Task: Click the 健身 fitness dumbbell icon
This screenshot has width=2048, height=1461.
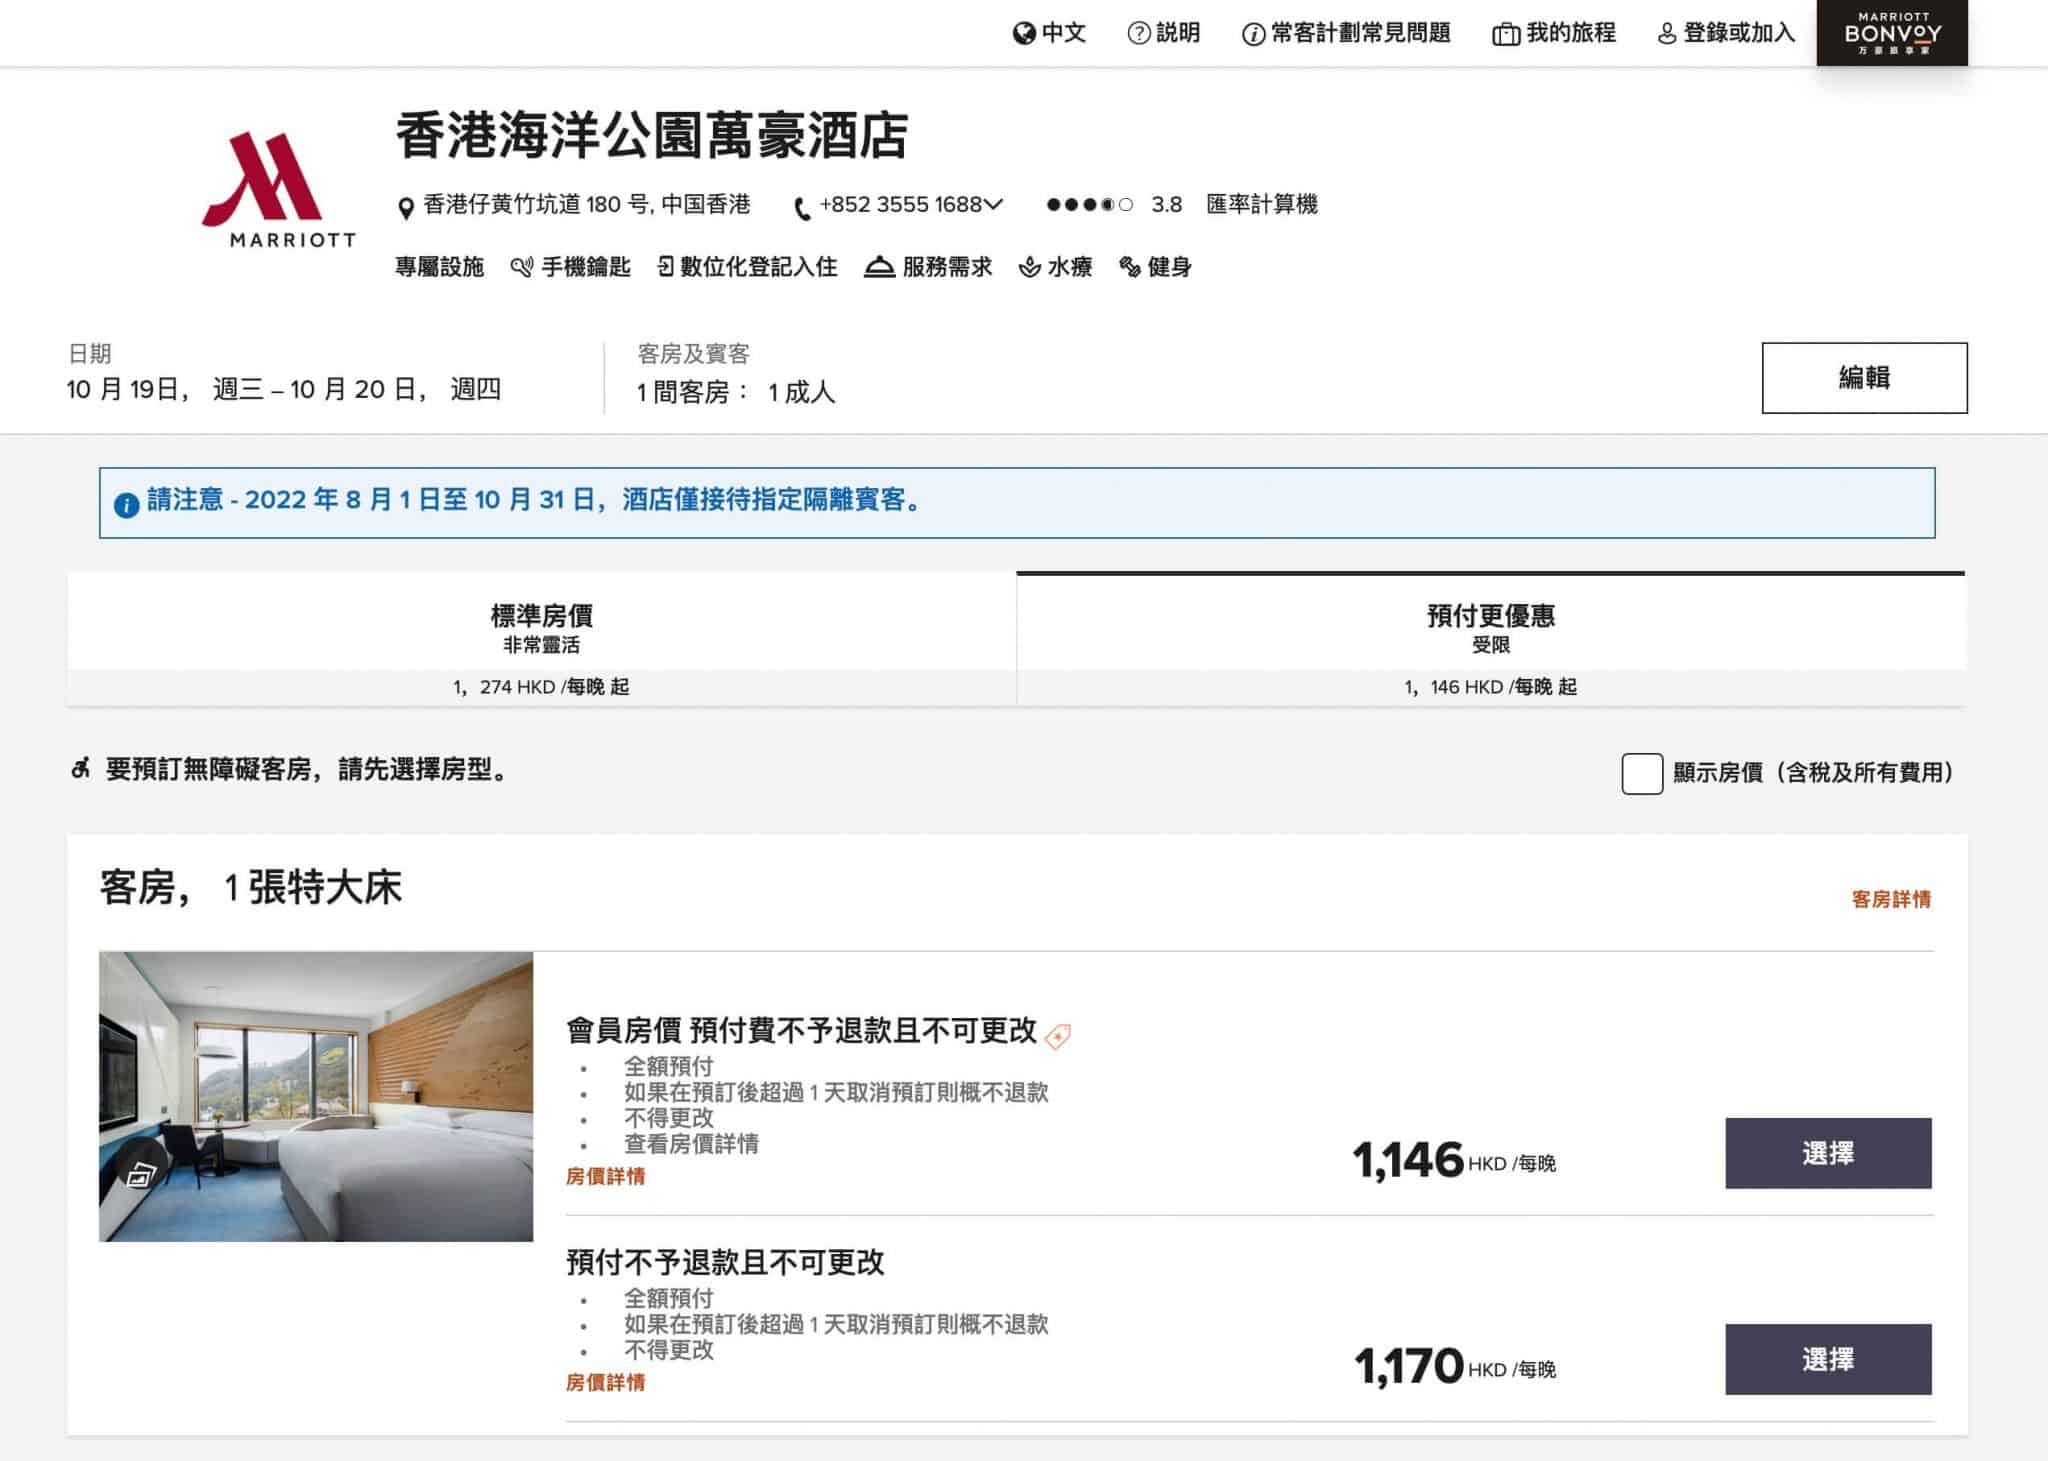Action: (1130, 267)
